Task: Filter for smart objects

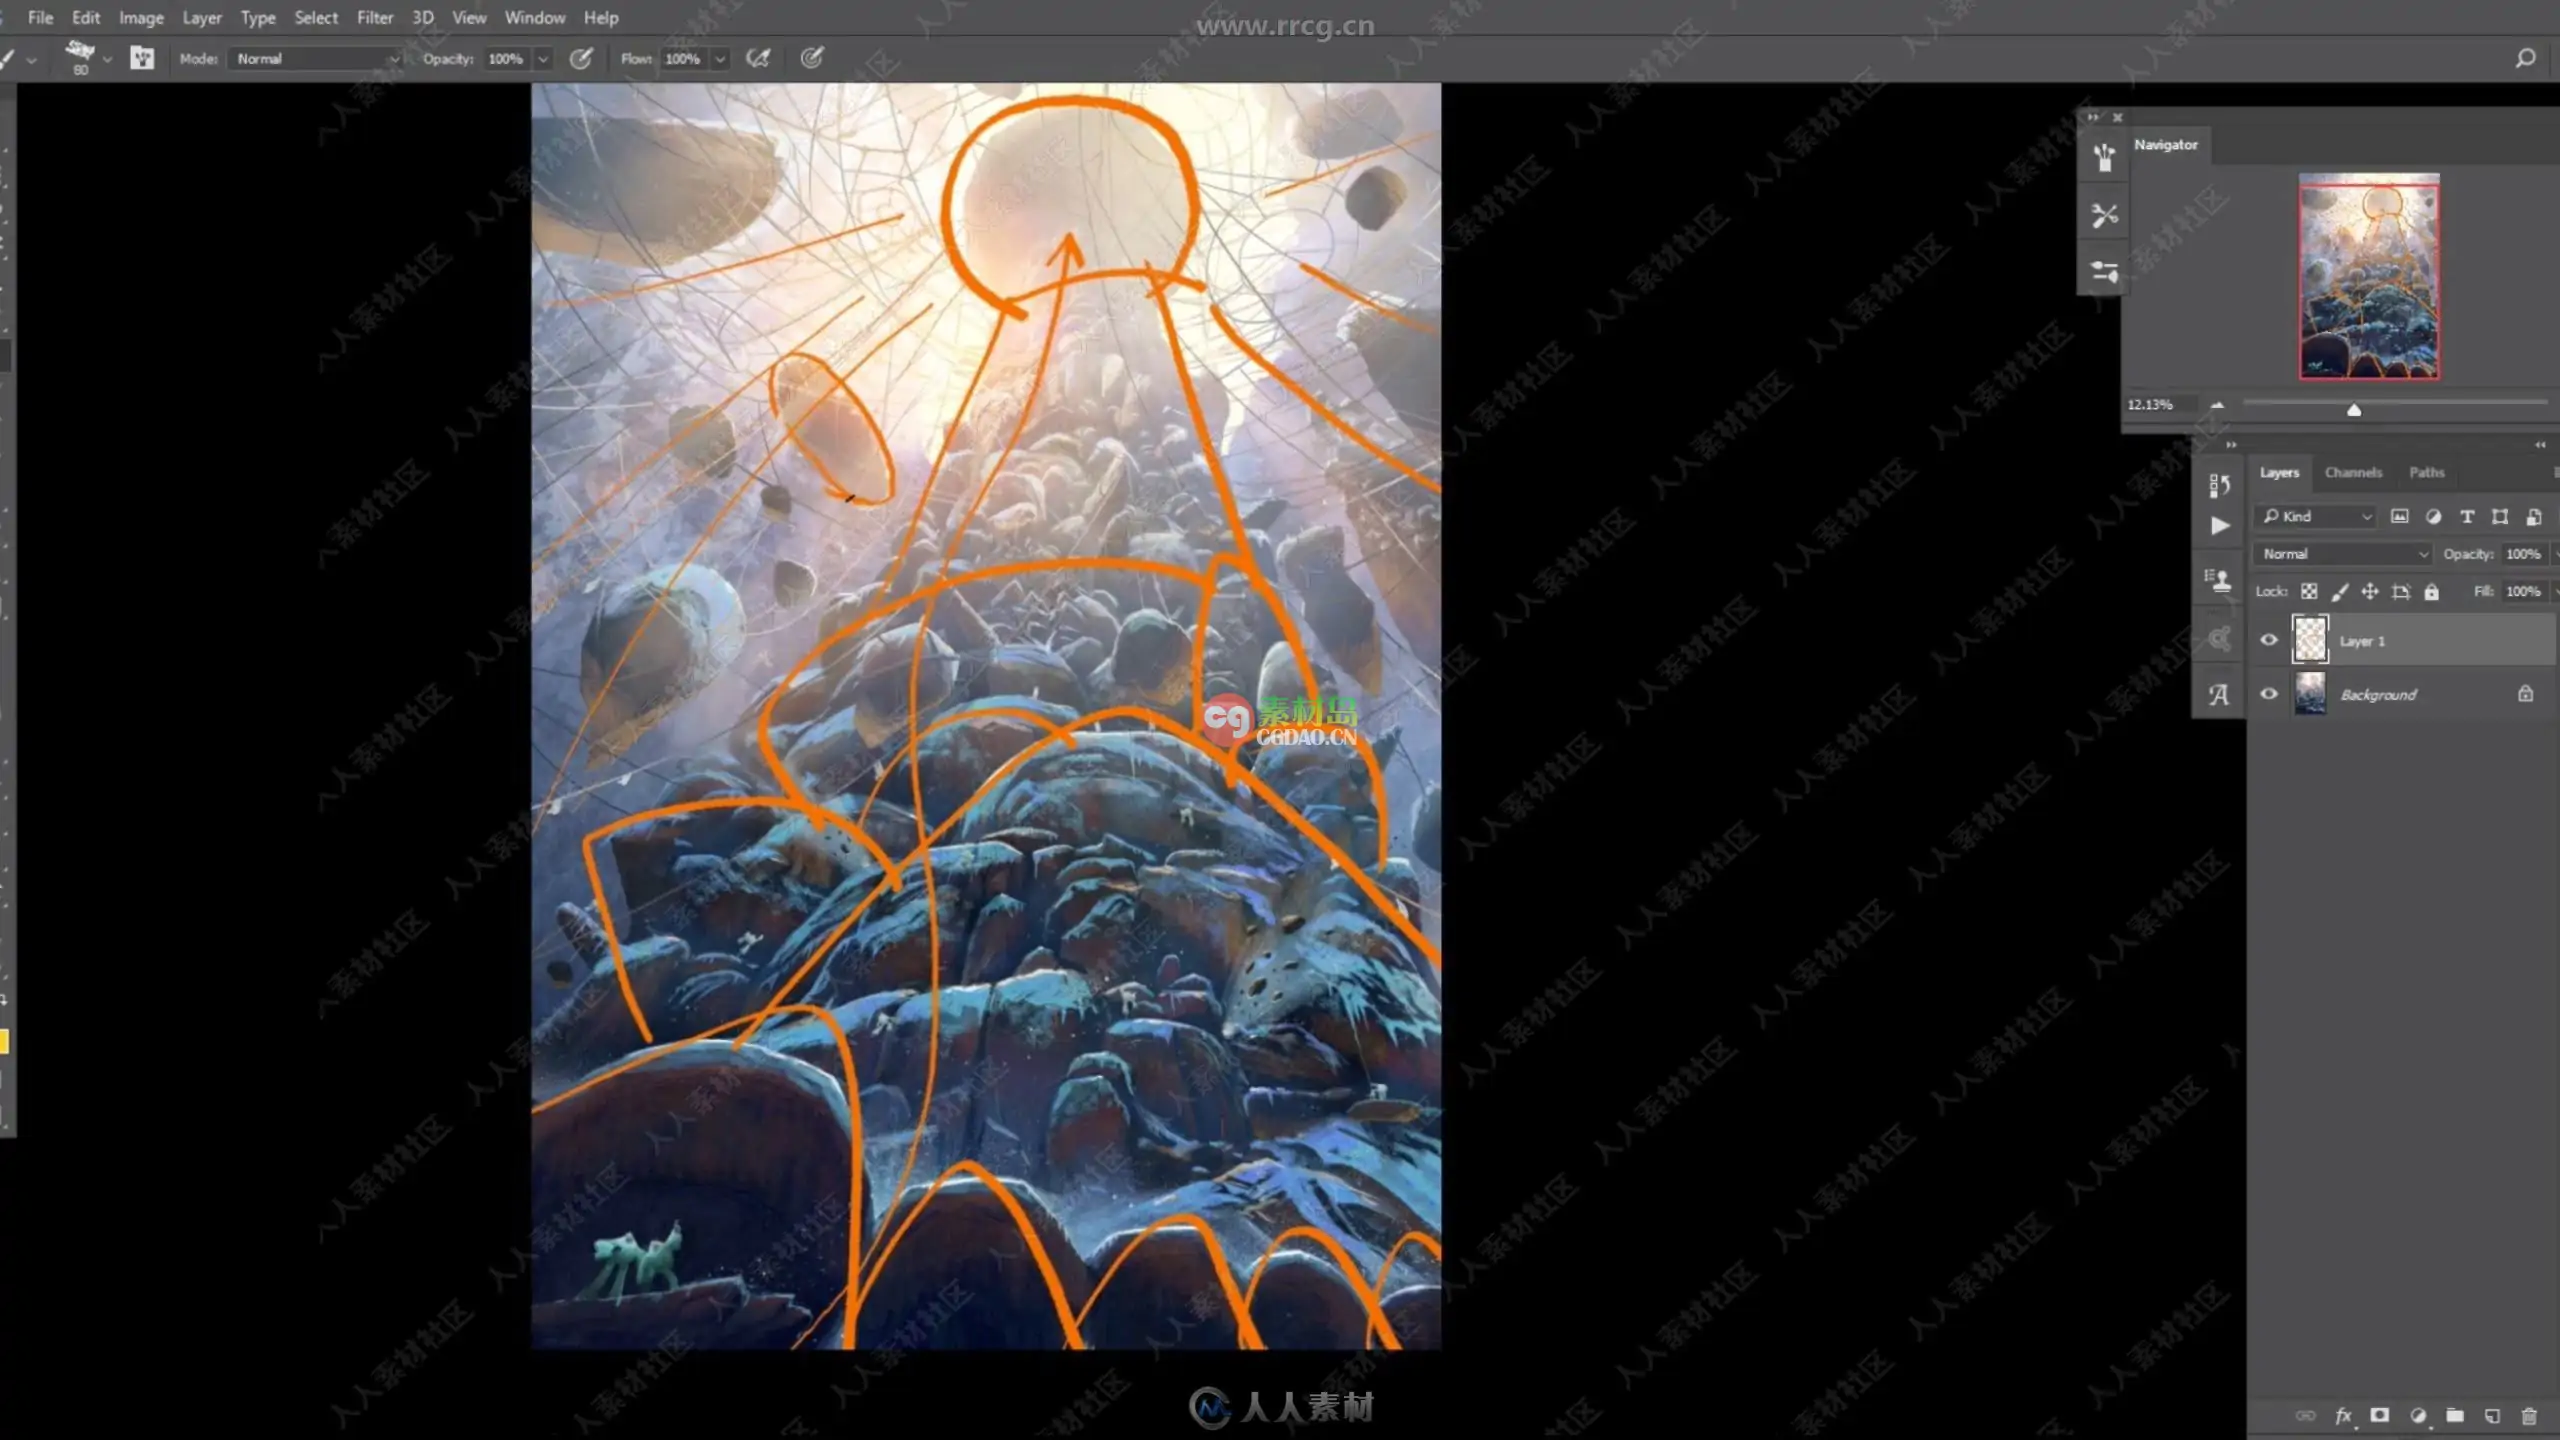Action: point(2534,516)
